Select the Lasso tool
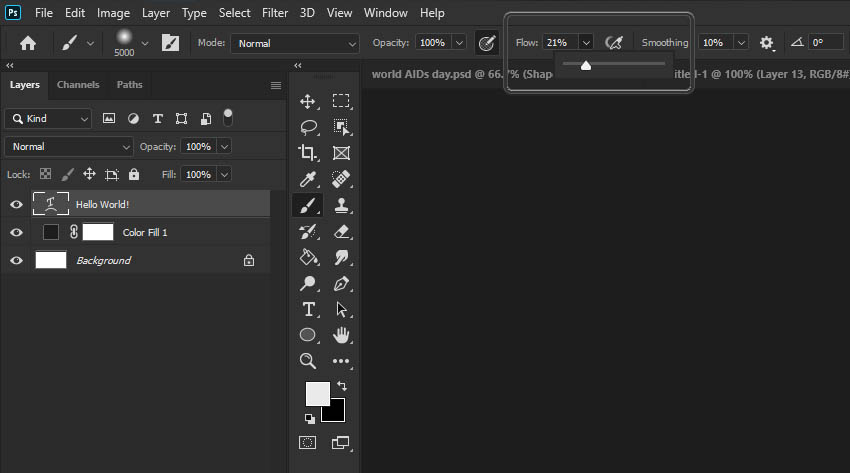This screenshot has width=850, height=473. 308,127
